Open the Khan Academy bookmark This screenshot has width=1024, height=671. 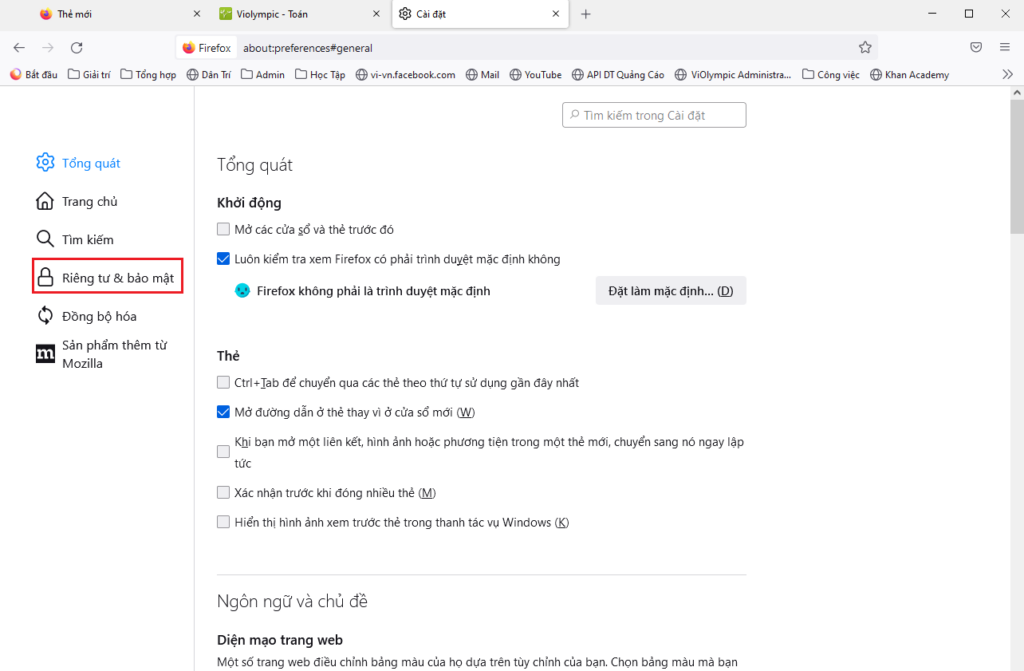(x=910, y=74)
